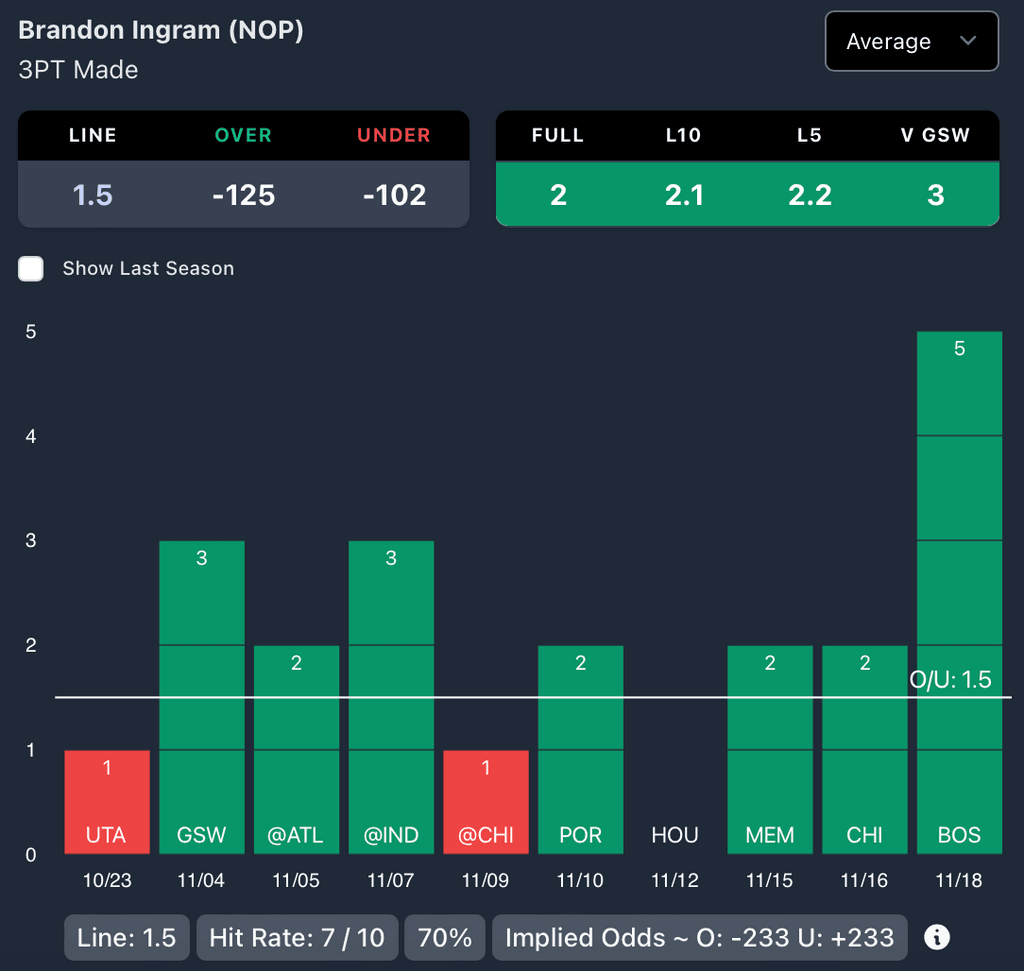Click the red @CHI bar in chart
The width and height of the screenshot is (1024, 971).
point(486,801)
